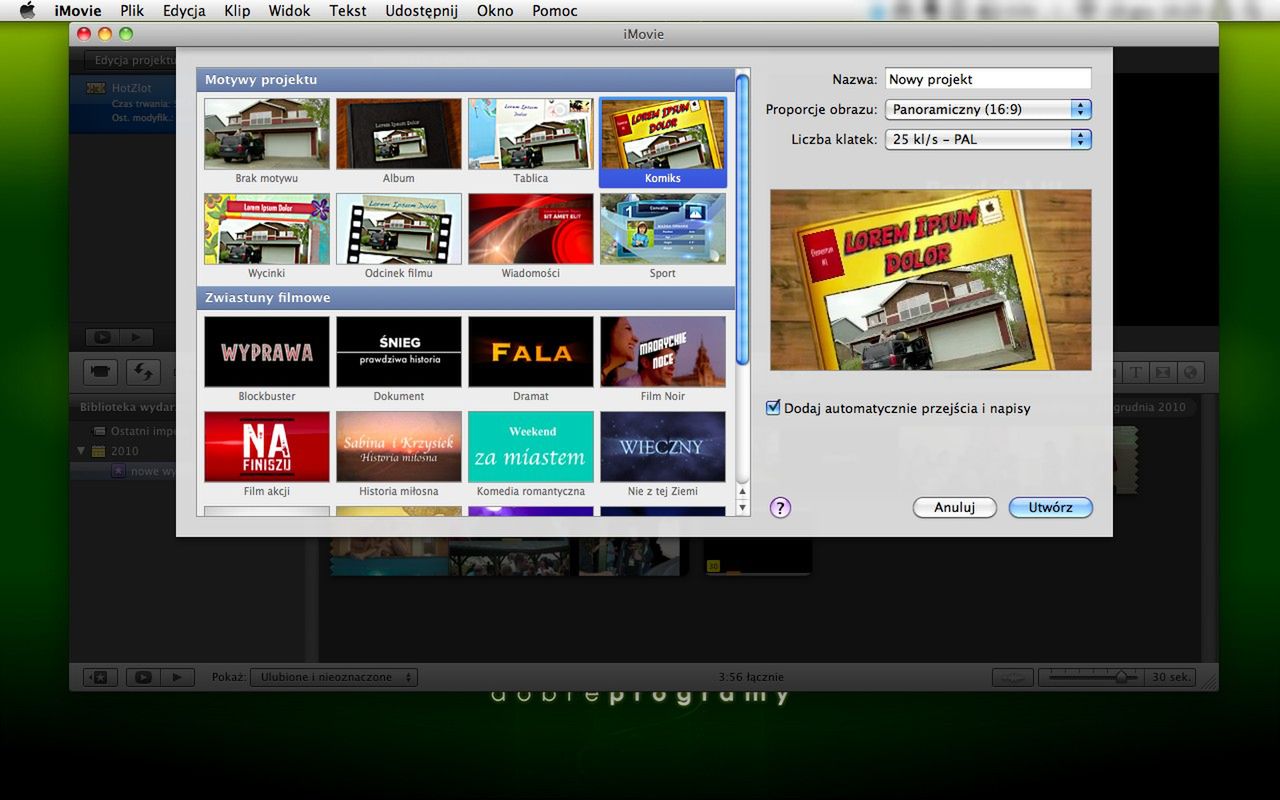The width and height of the screenshot is (1280, 800).
Task: Click the Anuluj button
Action: [x=955, y=507]
